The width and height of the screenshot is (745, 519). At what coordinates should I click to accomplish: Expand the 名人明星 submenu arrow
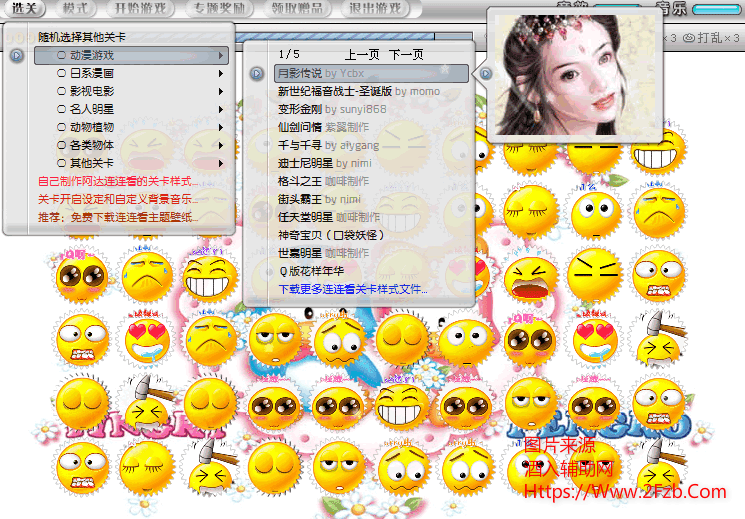[x=221, y=110]
